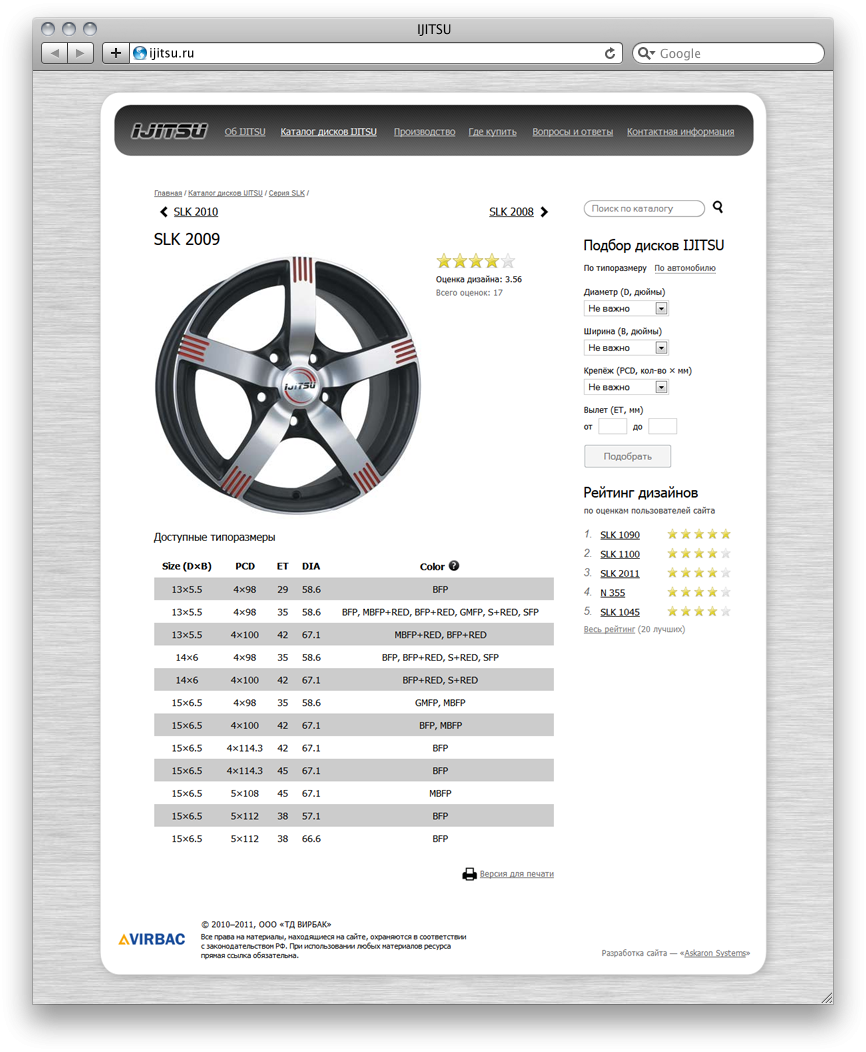Click the 'Всего оценок: 17' text
866x1052 pixels.
pos(469,293)
